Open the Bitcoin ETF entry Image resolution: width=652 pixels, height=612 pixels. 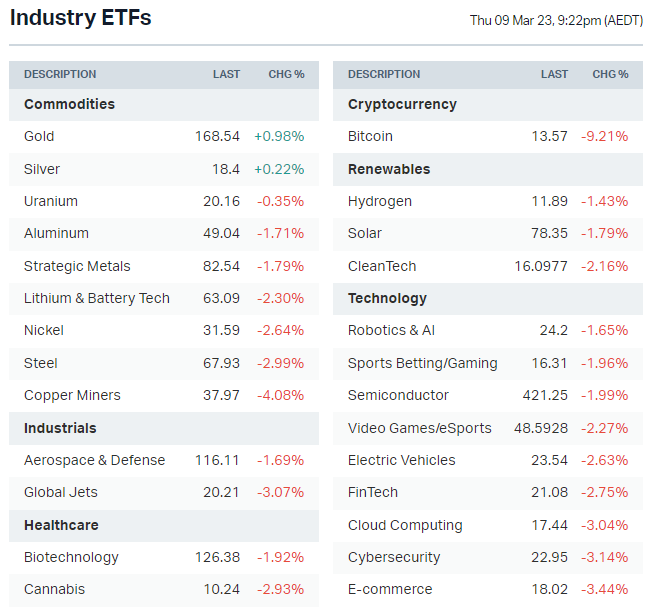370,136
